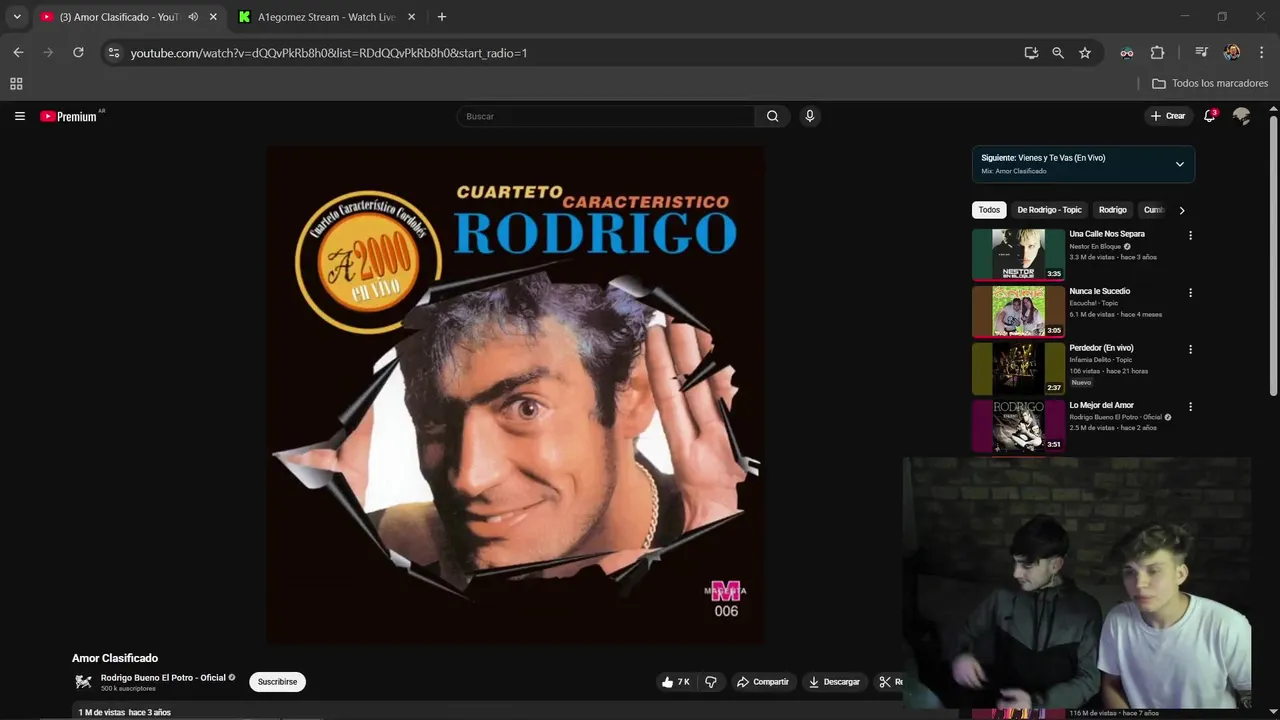Image resolution: width=1280 pixels, height=720 pixels.
Task: Open the Crear menu button
Action: pos(1168,116)
